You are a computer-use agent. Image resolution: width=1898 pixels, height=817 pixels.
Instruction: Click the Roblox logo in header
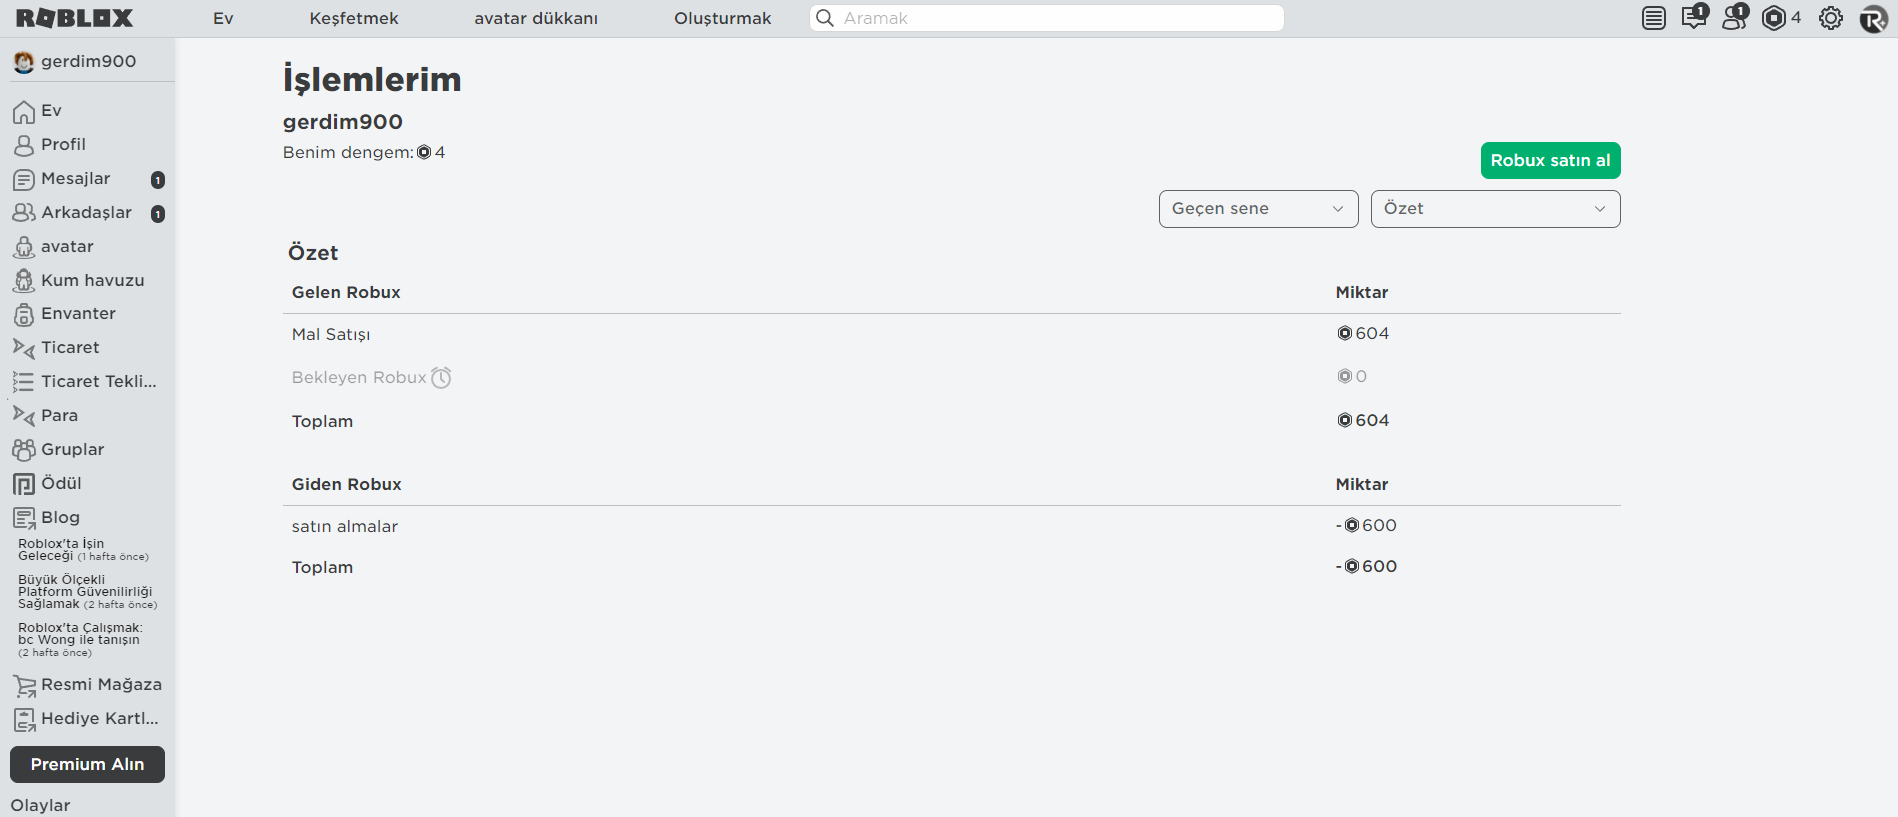point(75,18)
